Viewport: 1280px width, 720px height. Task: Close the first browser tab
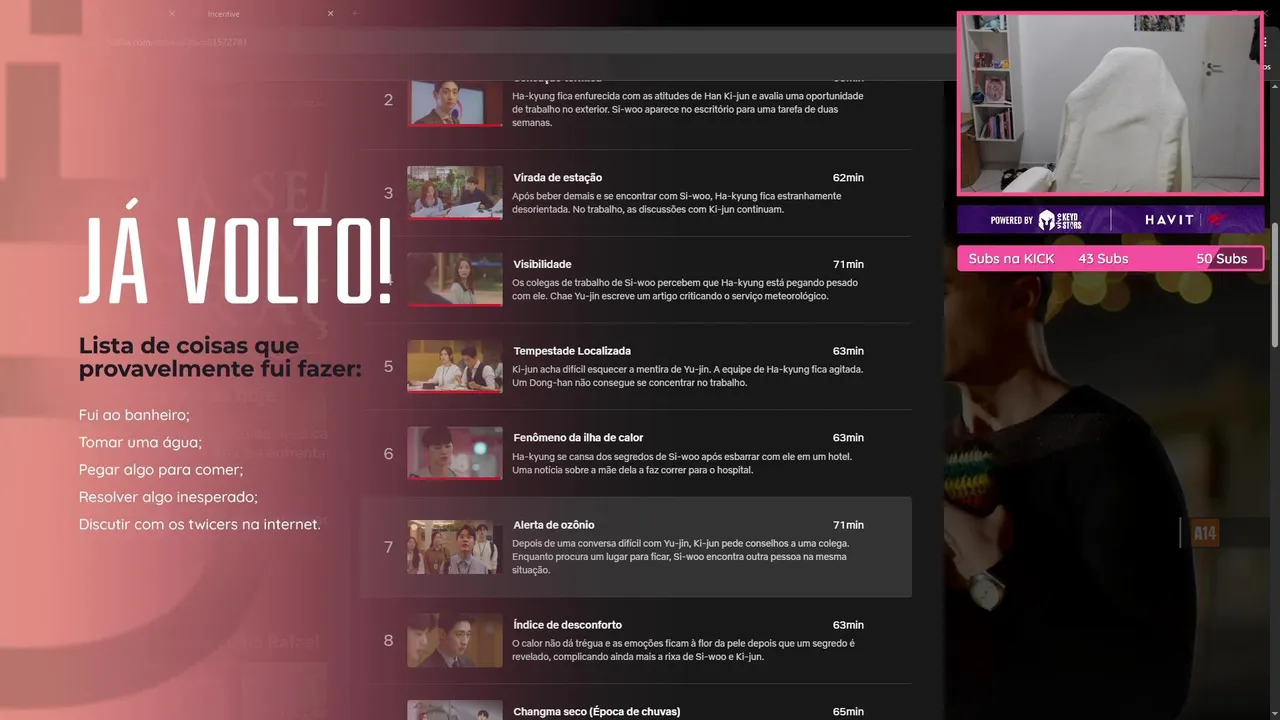[172, 14]
